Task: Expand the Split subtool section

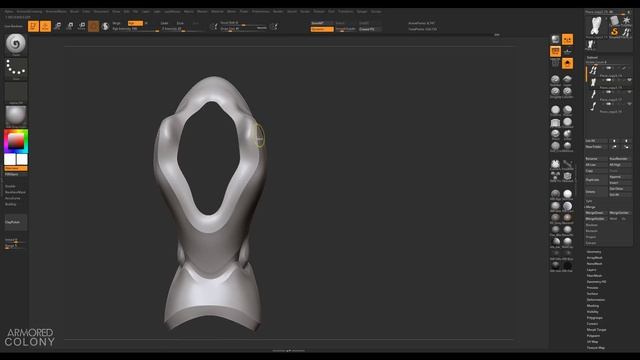Action: 589,201
